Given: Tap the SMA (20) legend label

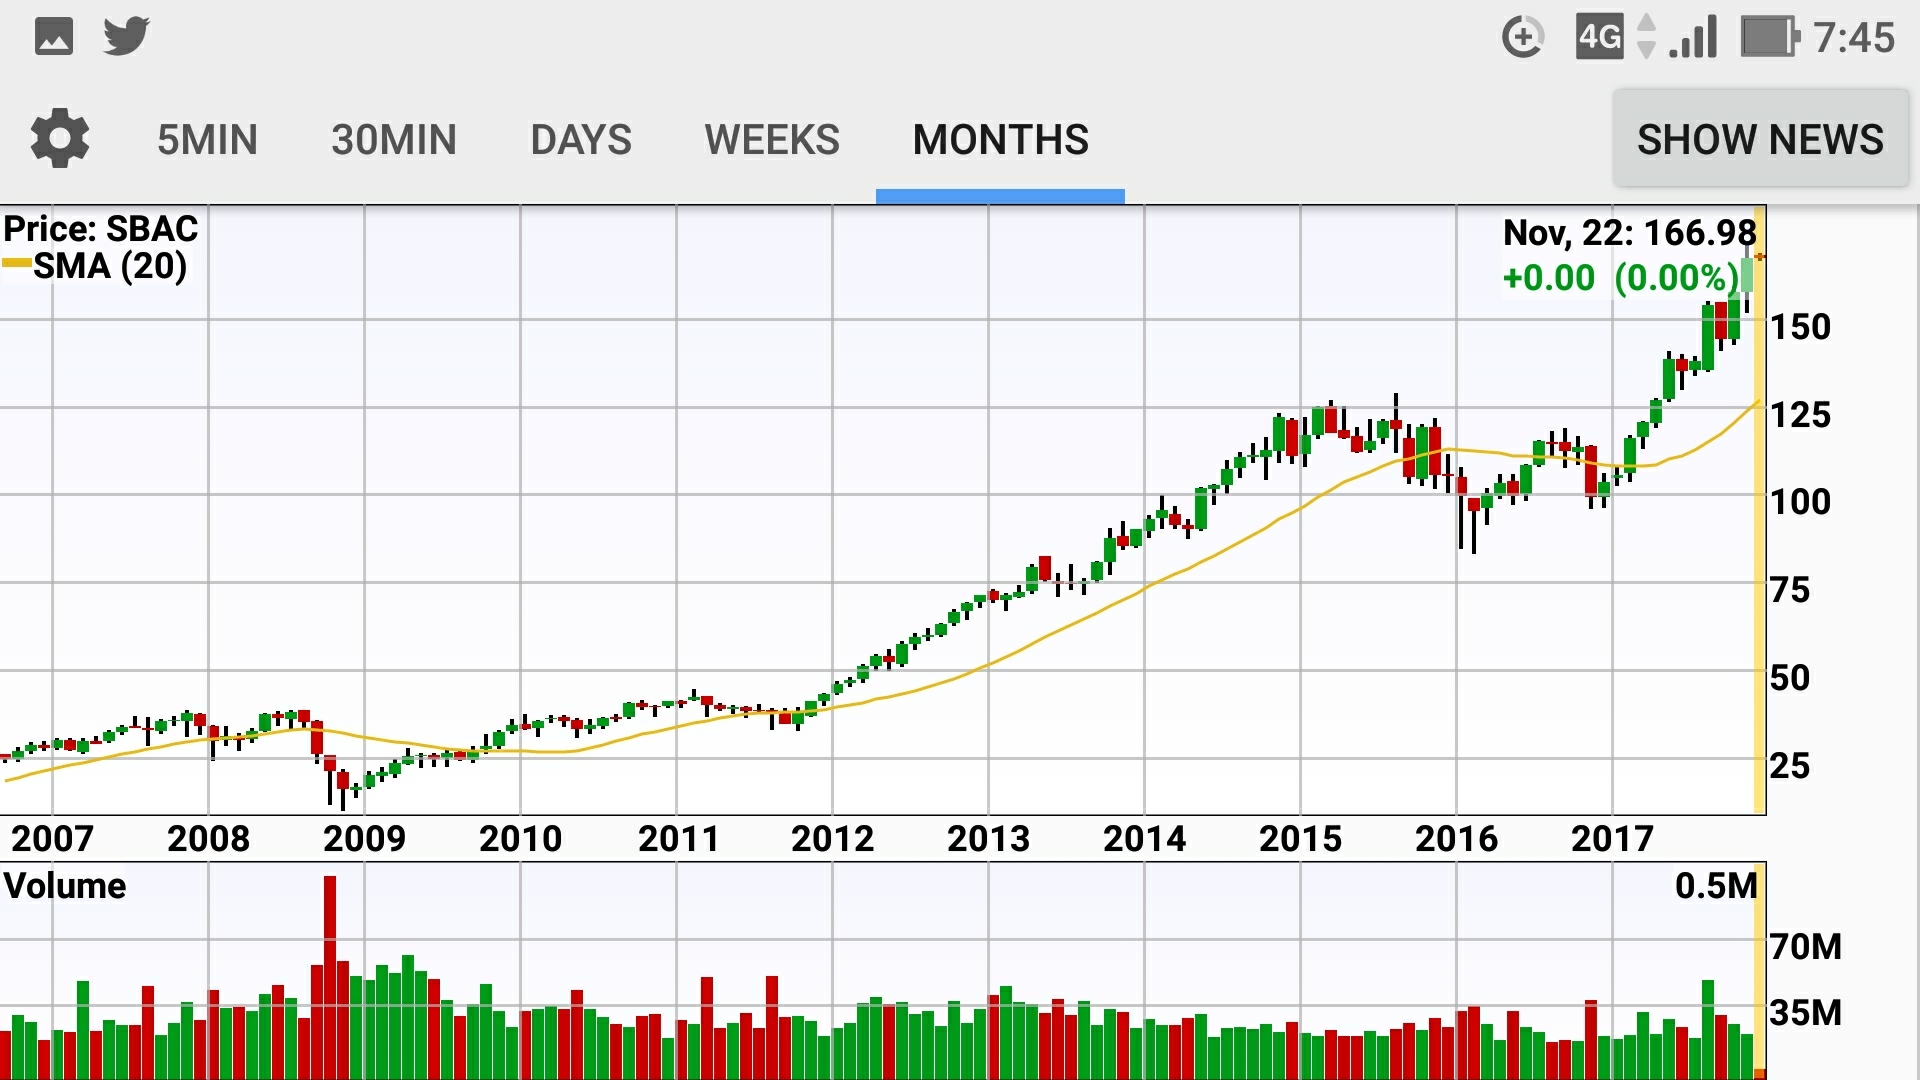Looking at the screenshot, I should coord(110,266).
